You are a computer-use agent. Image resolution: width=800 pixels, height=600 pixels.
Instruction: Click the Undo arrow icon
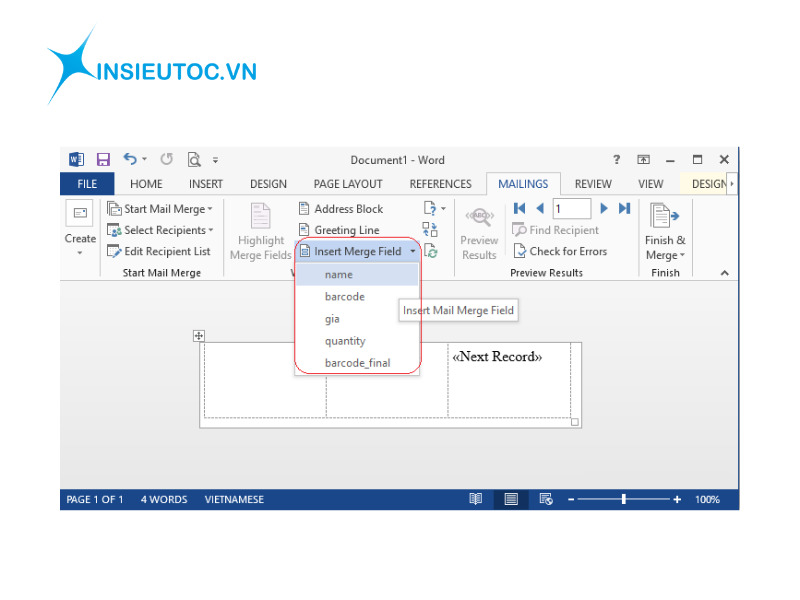click(130, 160)
